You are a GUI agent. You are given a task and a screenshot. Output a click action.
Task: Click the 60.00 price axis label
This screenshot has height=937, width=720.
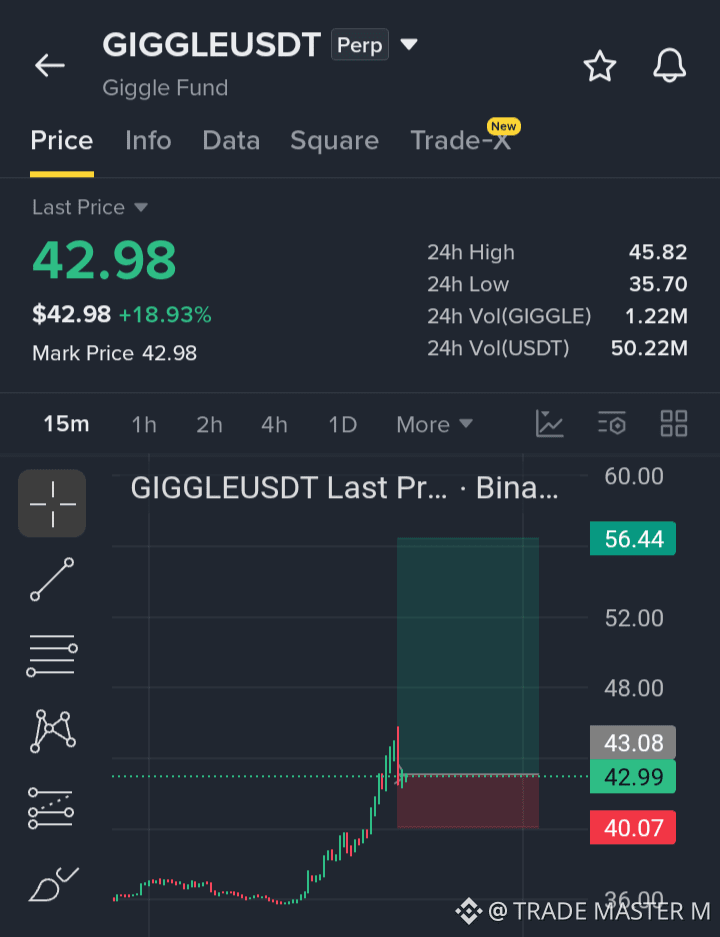[x=634, y=476]
